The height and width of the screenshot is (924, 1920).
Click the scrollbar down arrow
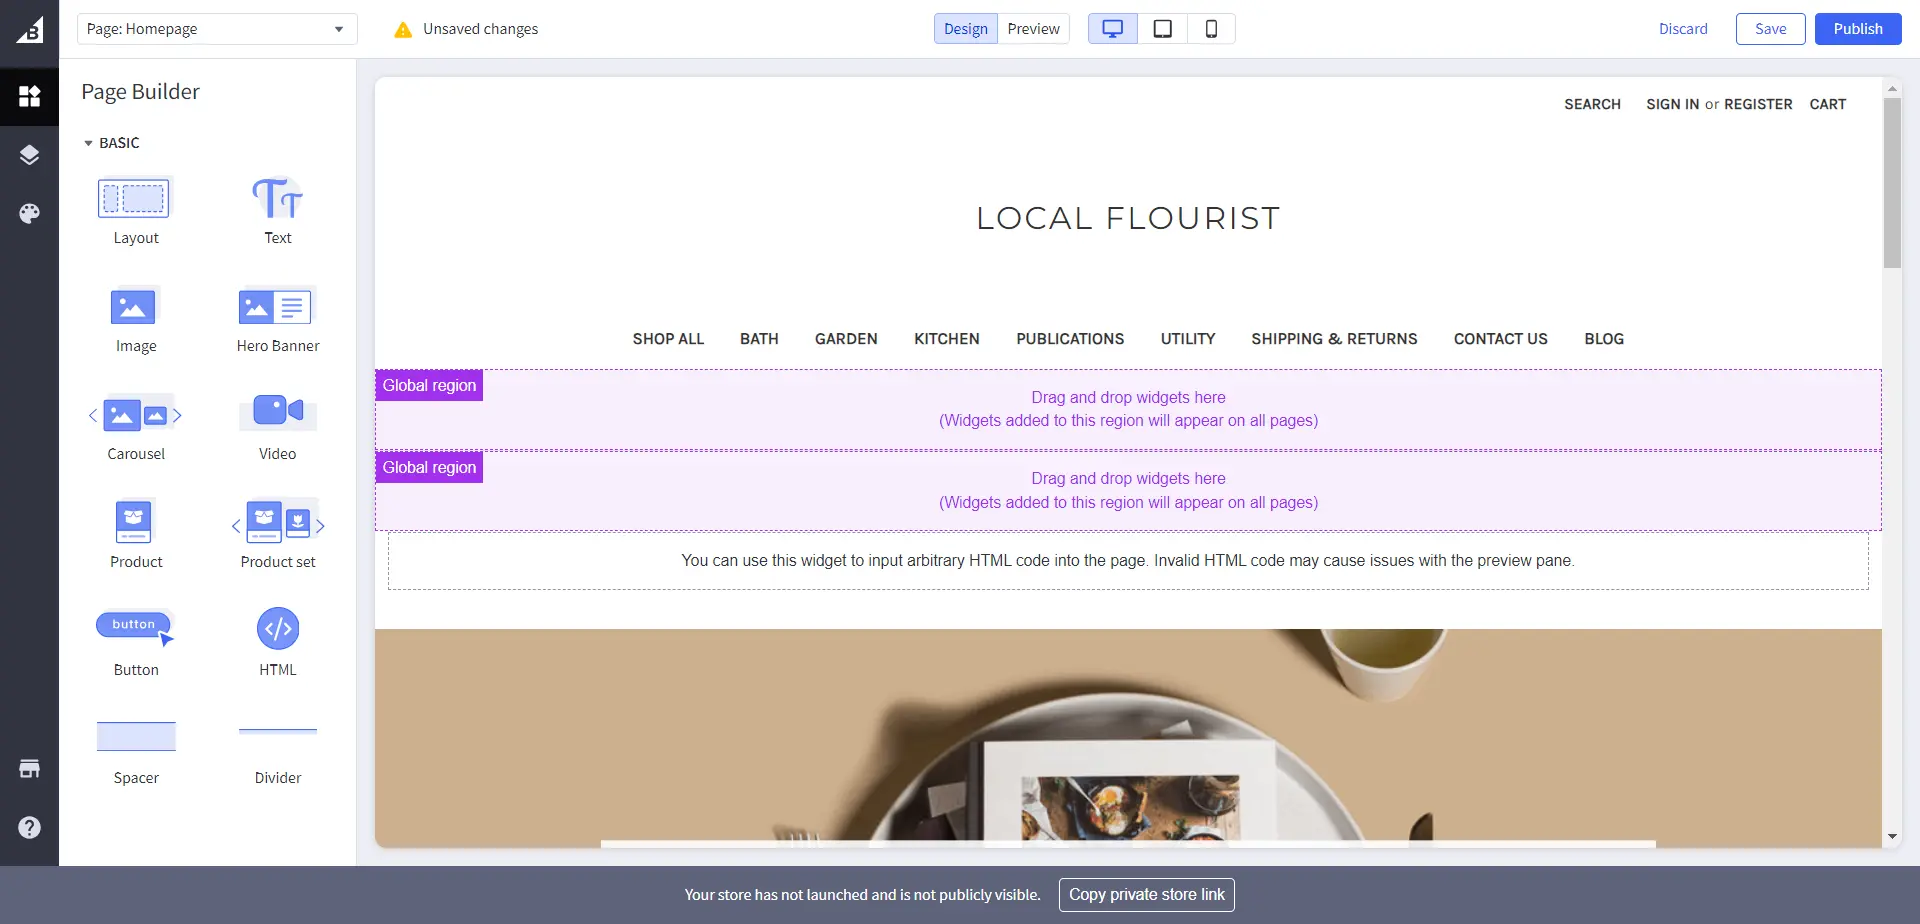coord(1892,836)
